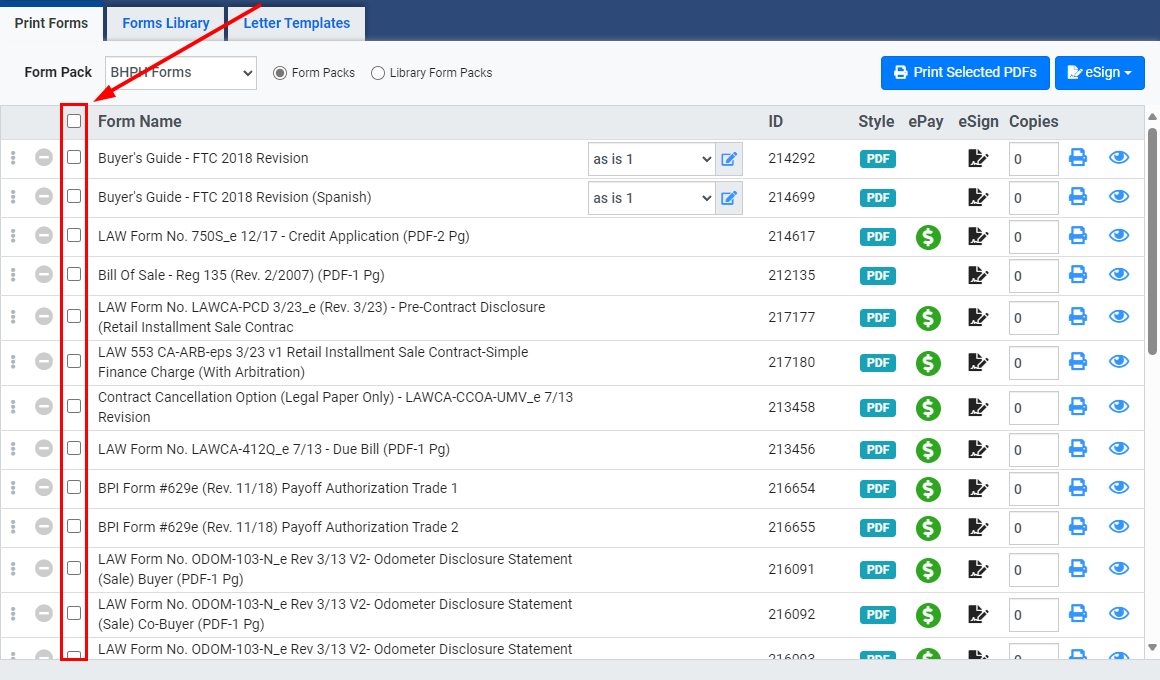Click the Form Name column header
1160x680 pixels.
click(x=140, y=121)
